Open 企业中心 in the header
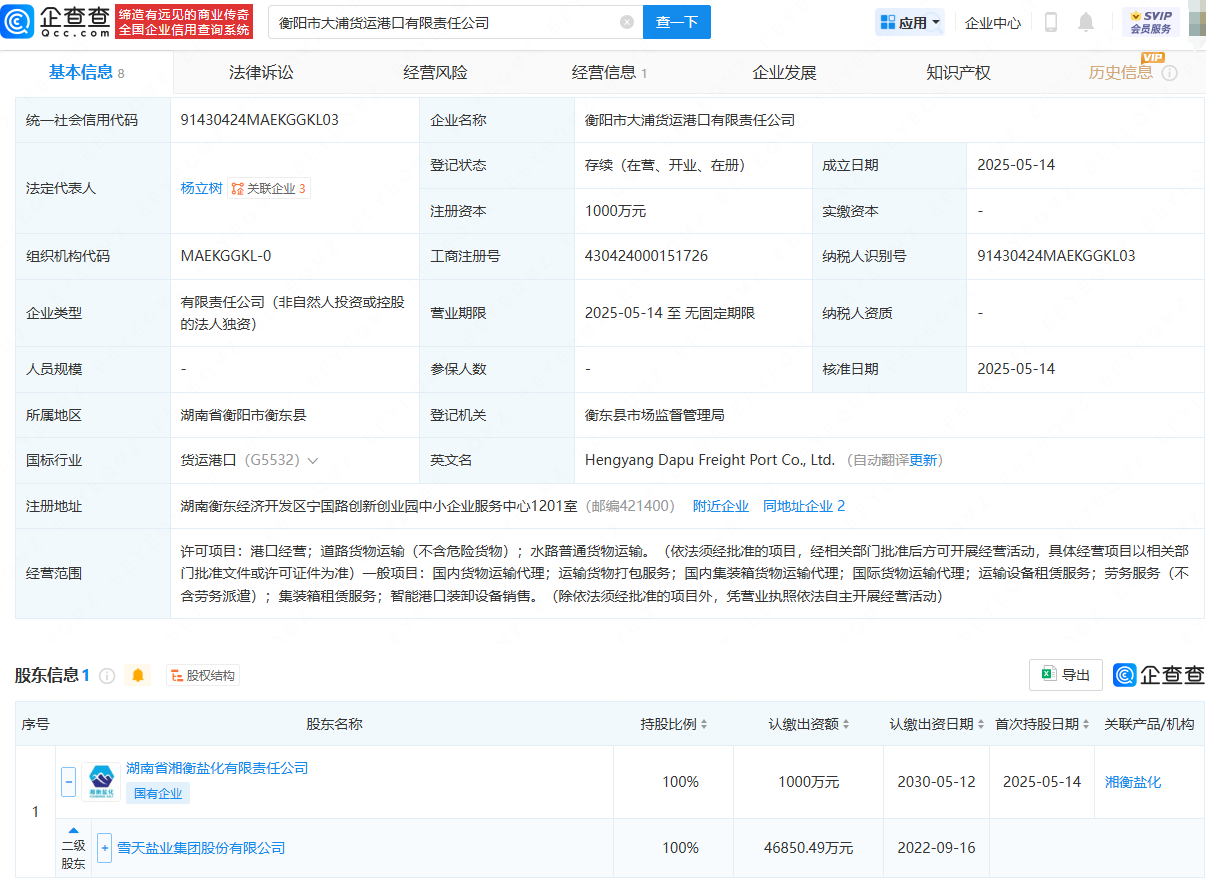This screenshot has height=879, width=1206. click(x=993, y=22)
